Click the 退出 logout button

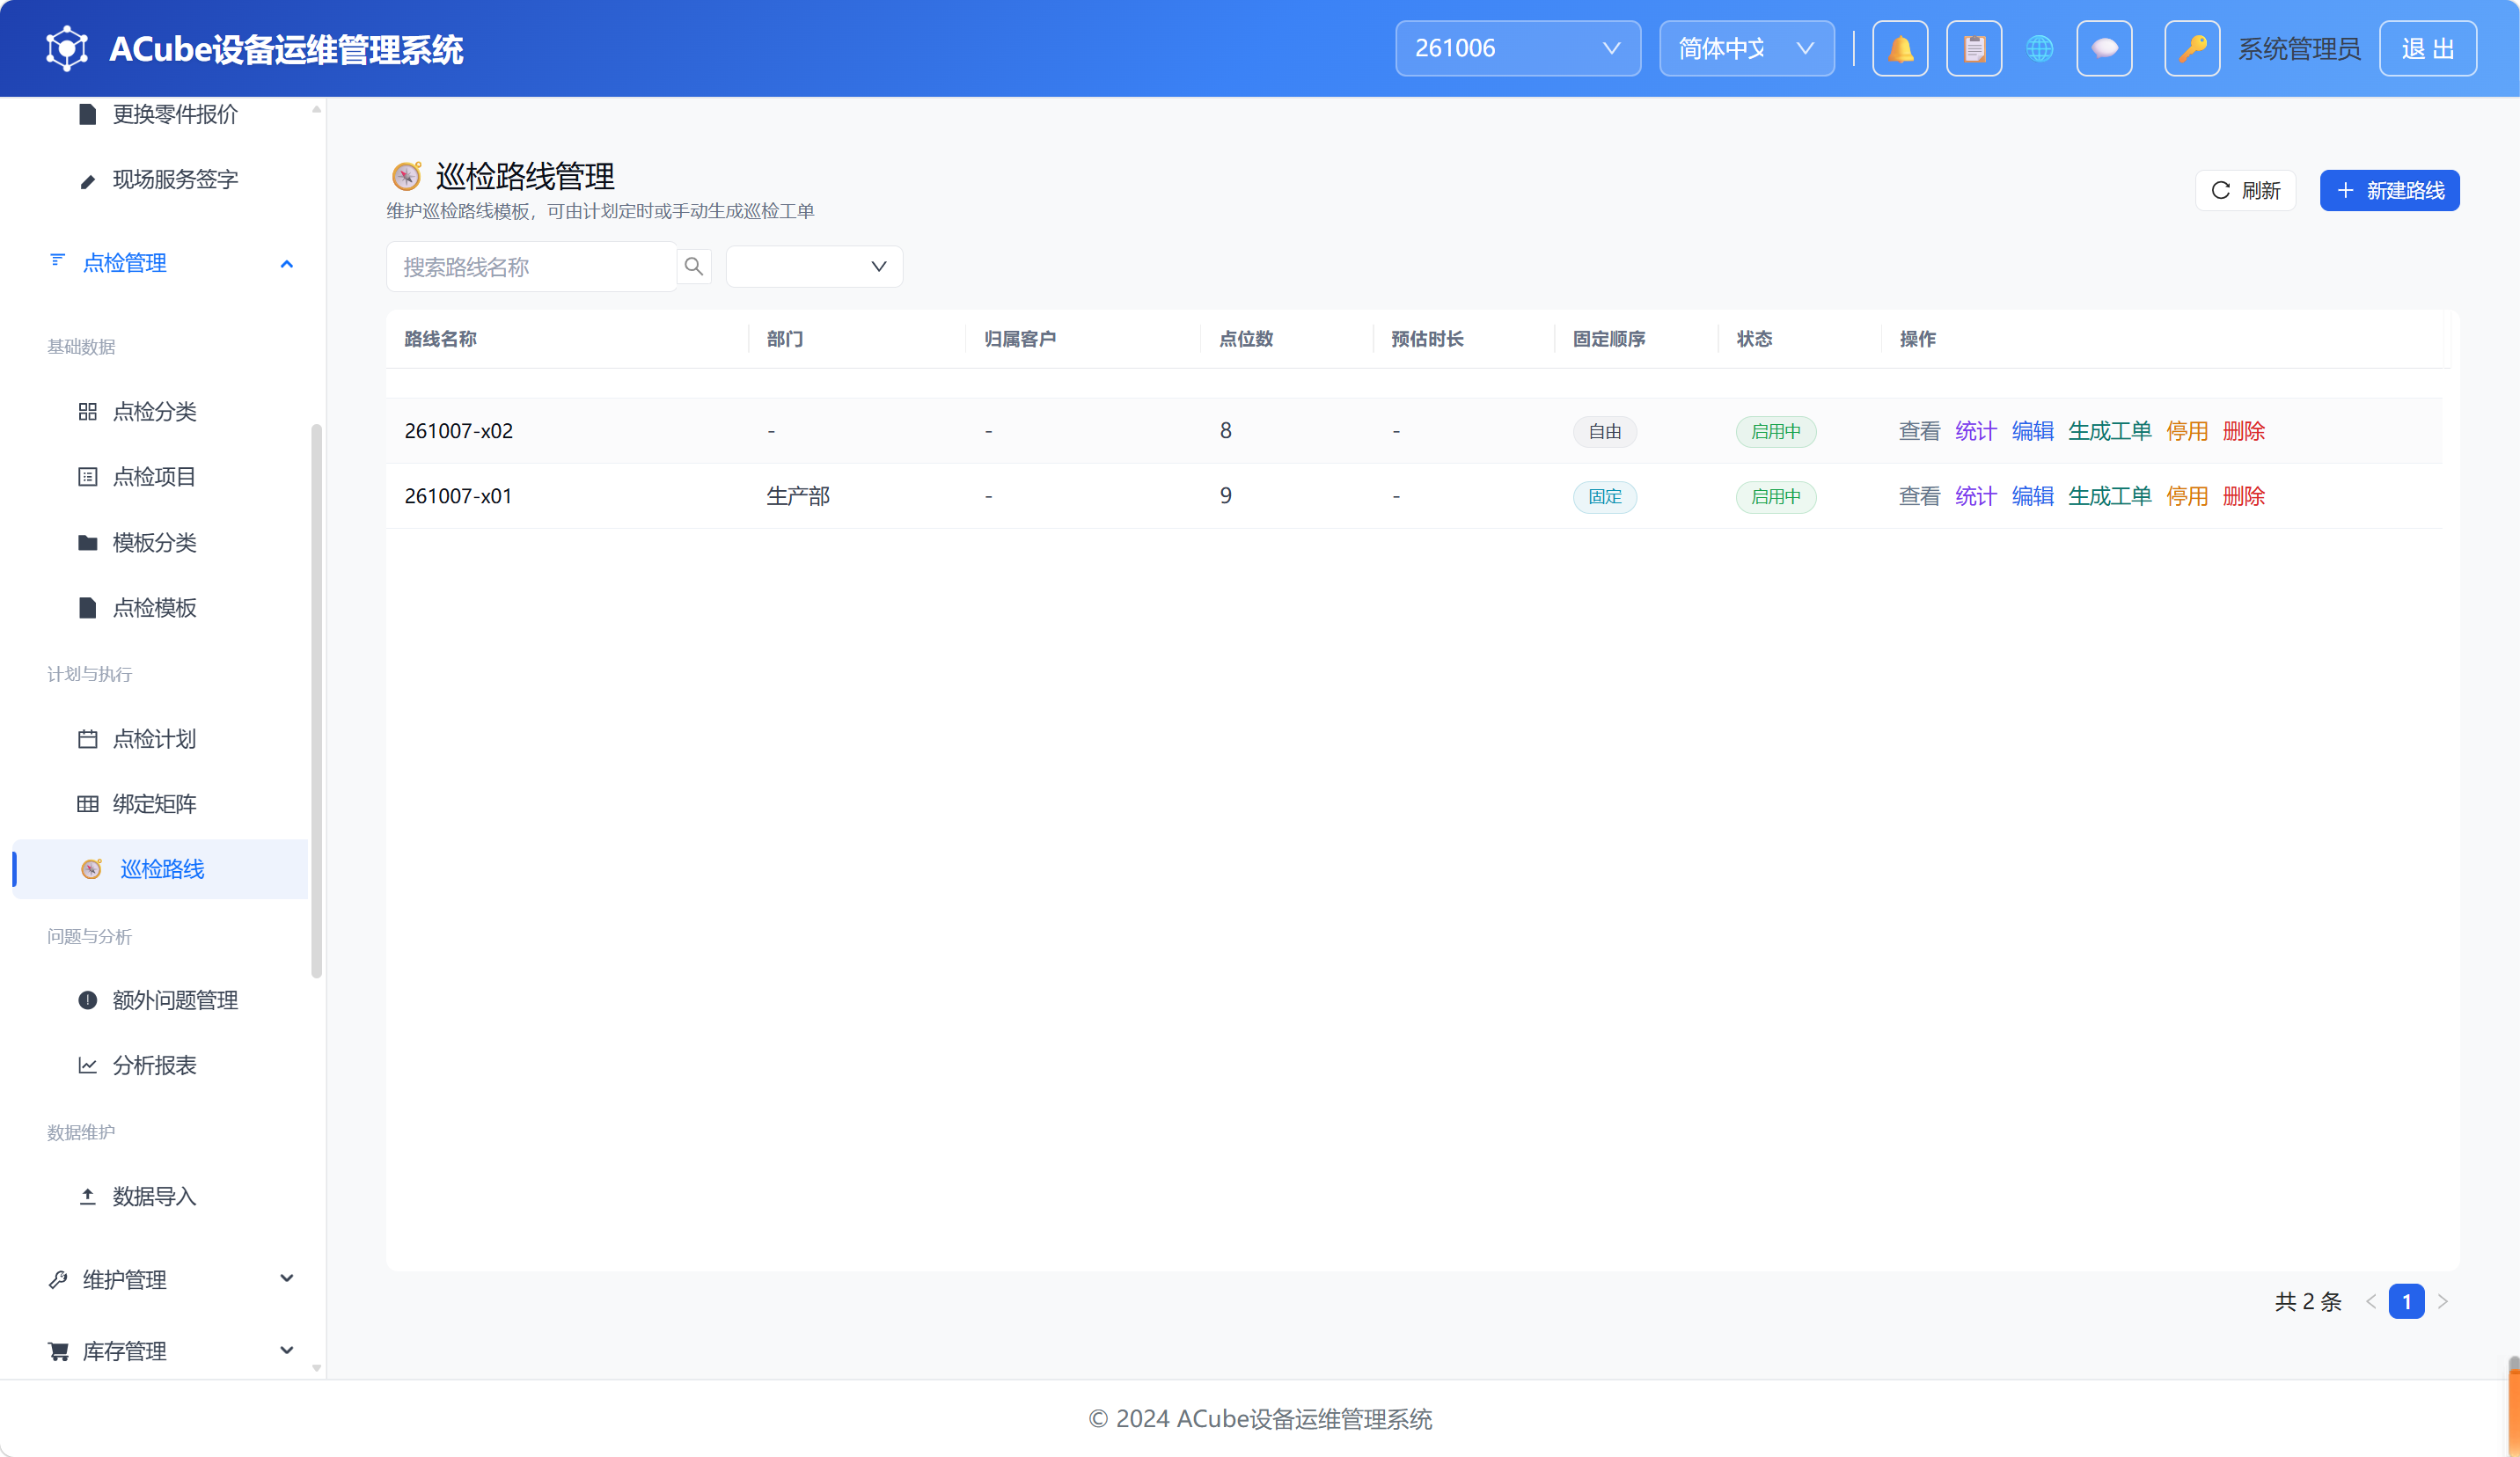pyautogui.click(x=2427, y=48)
